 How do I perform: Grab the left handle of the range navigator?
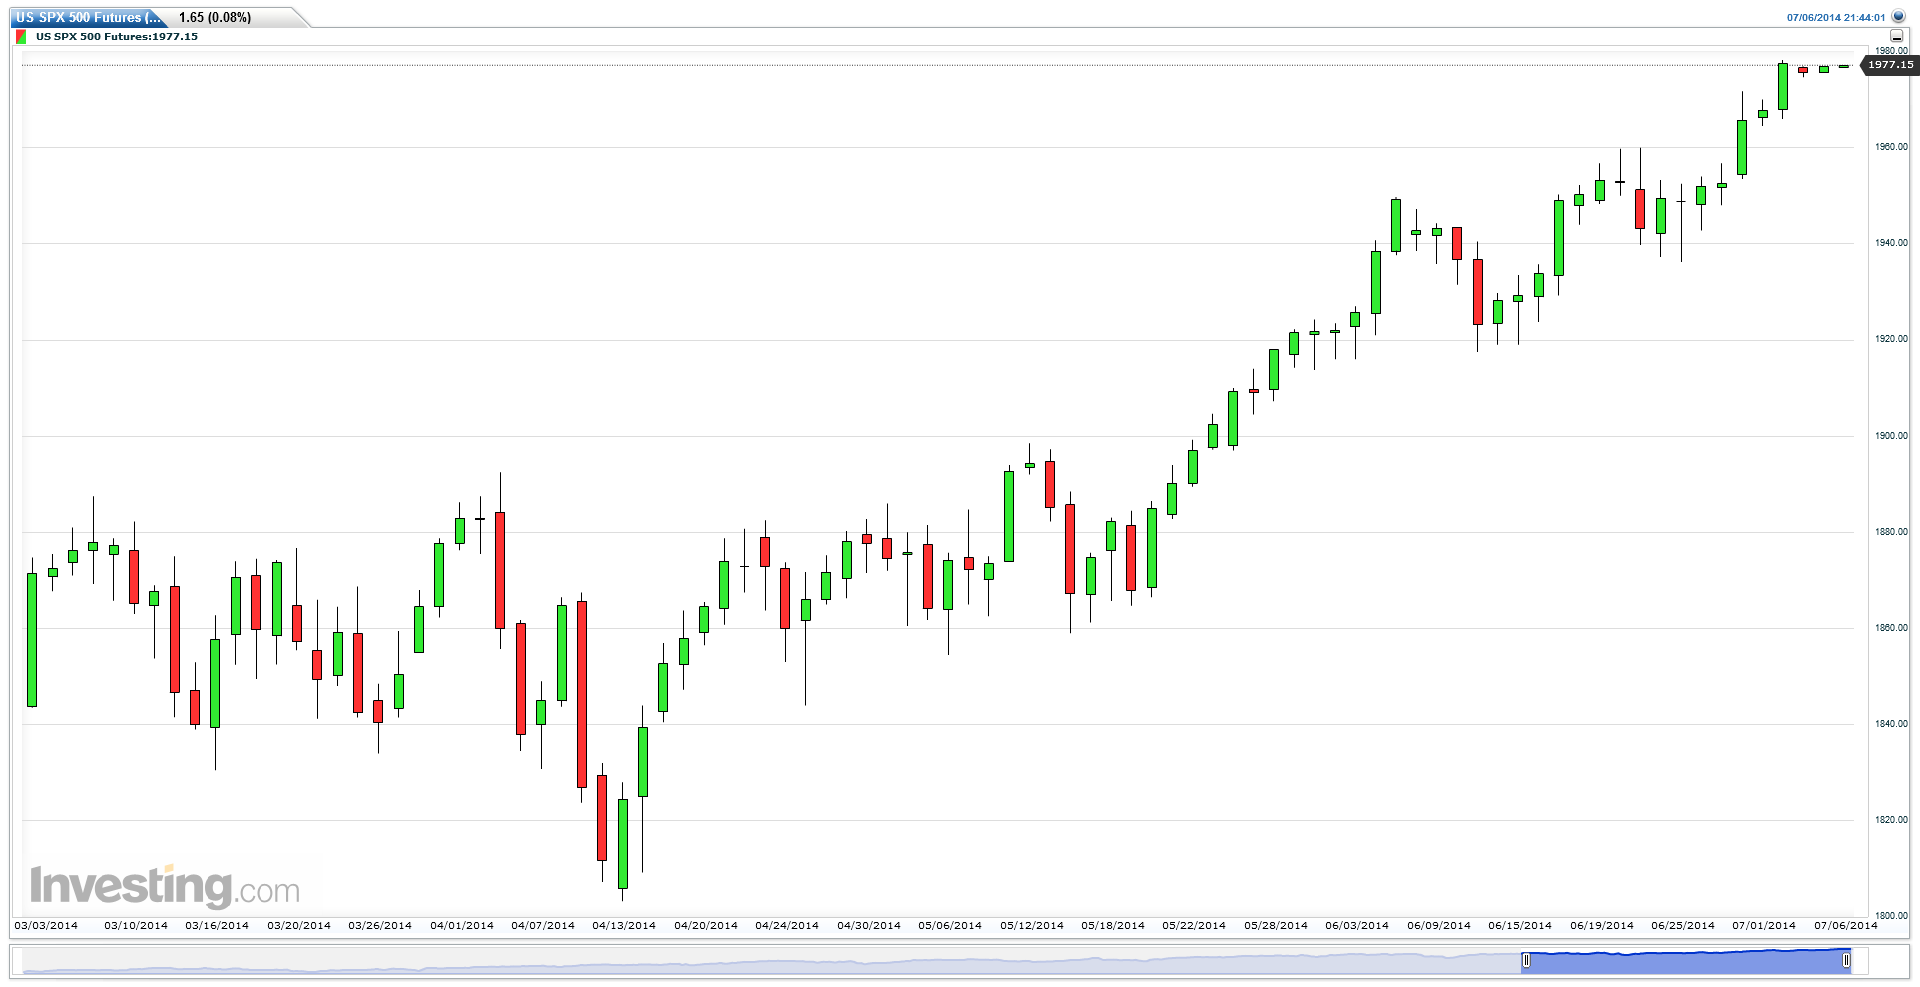pos(1526,961)
